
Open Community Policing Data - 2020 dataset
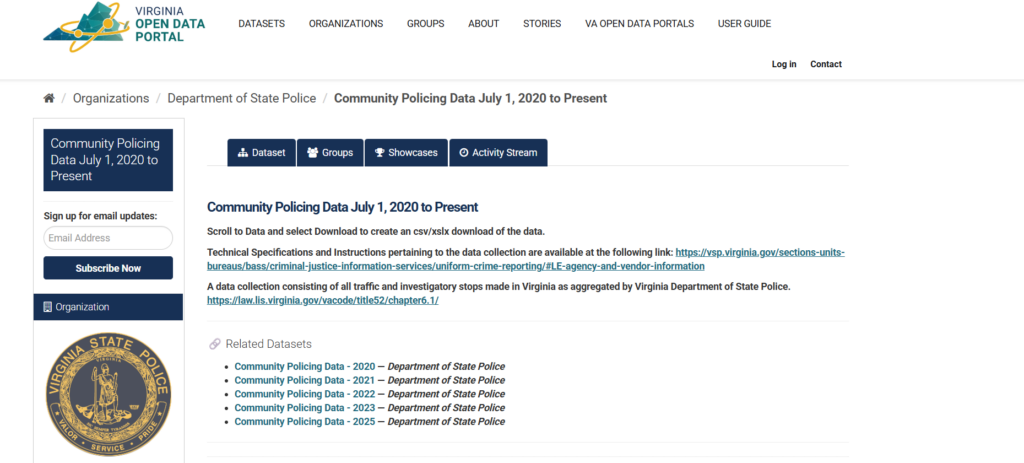tap(304, 366)
